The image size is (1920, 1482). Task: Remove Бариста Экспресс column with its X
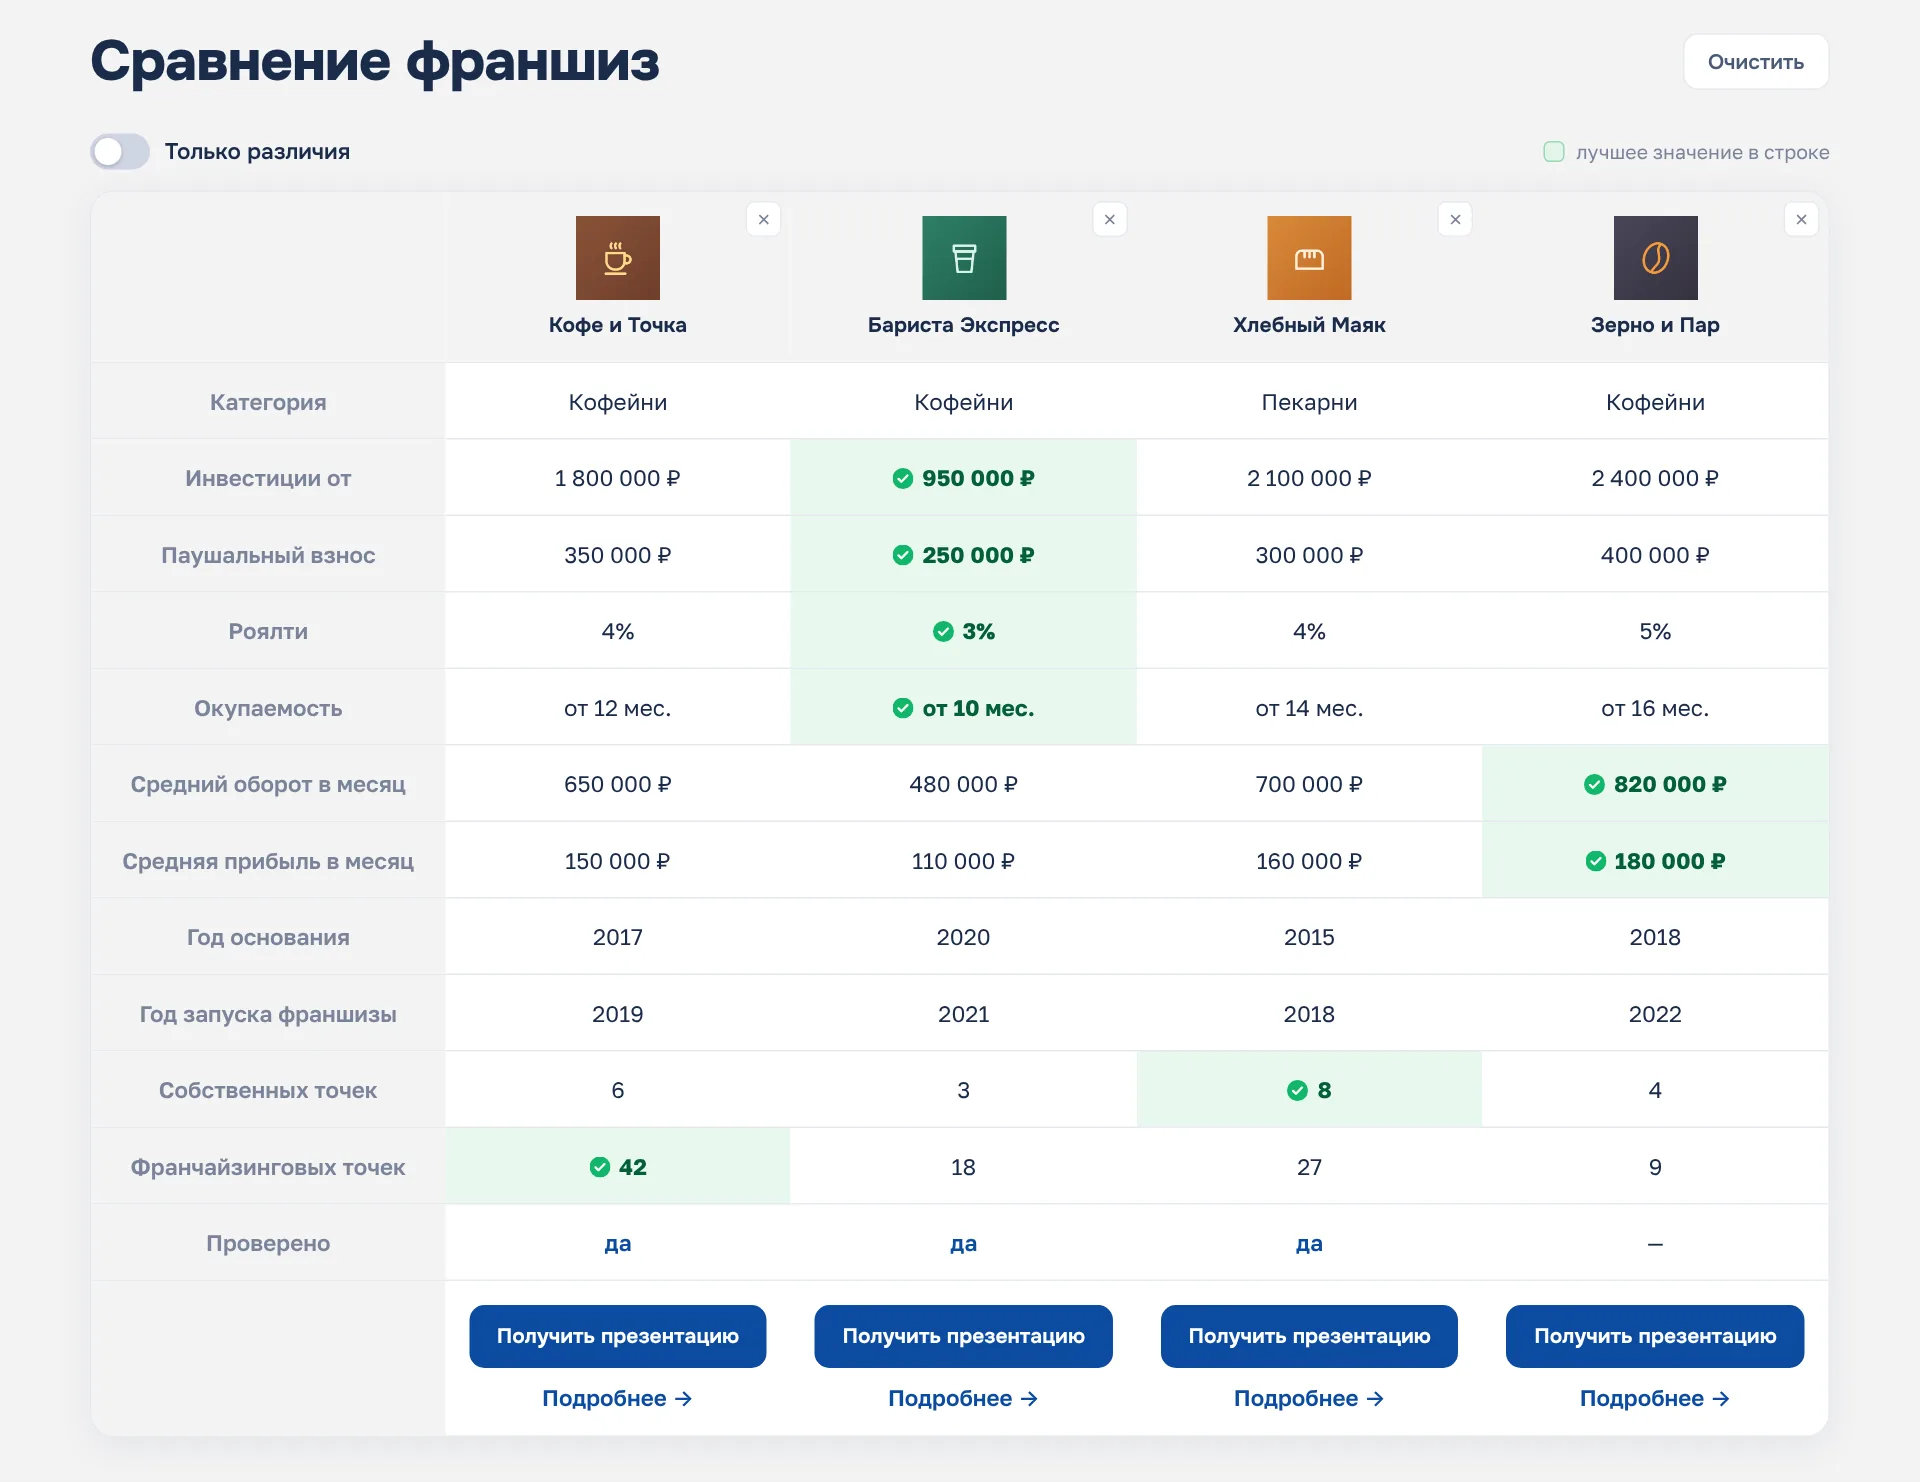[x=1109, y=220]
